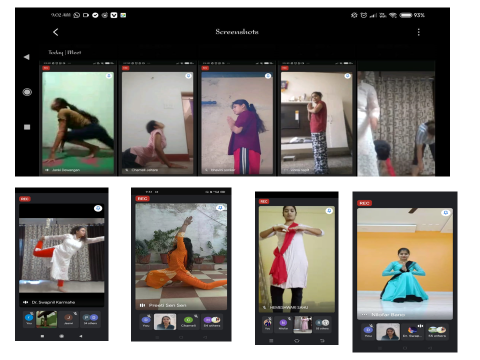This screenshot has width=480, height=360.
Task: Click the REC indicator above Preeti Sen's video
Action: click(x=142, y=199)
